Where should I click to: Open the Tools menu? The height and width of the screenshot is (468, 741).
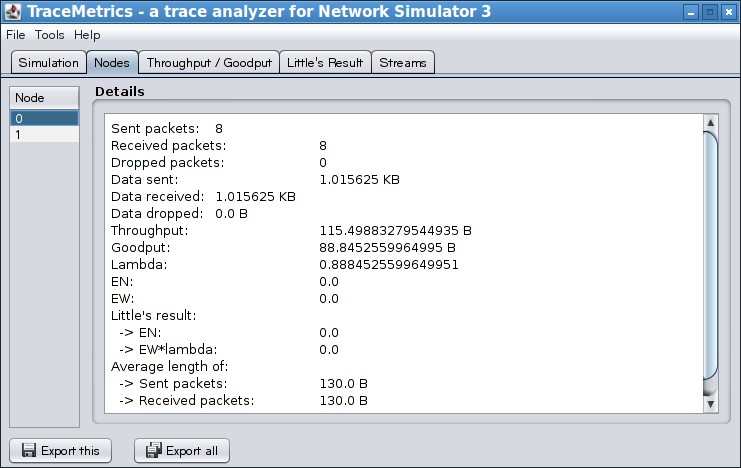click(x=50, y=35)
